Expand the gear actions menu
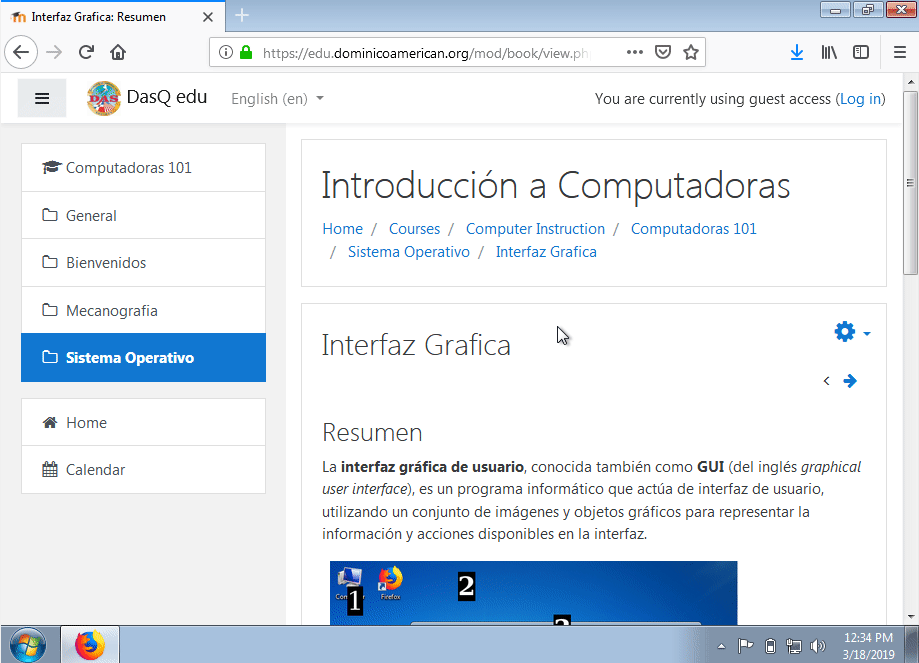This screenshot has height=663, width=919. [x=852, y=332]
